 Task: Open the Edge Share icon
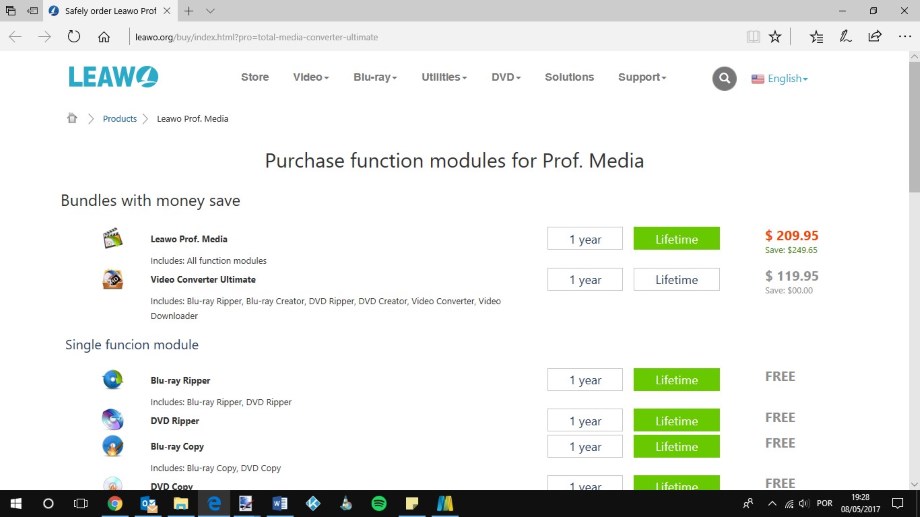click(x=875, y=37)
